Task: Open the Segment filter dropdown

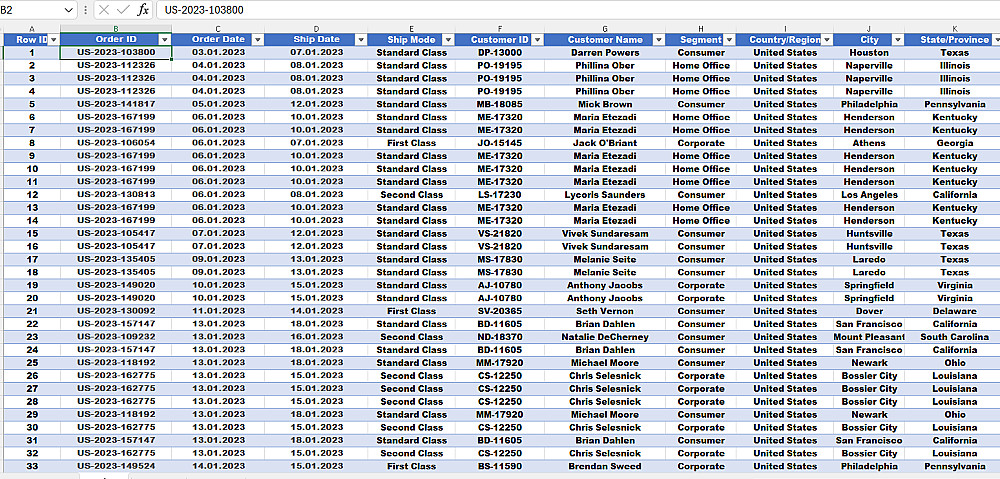Action: 730,40
